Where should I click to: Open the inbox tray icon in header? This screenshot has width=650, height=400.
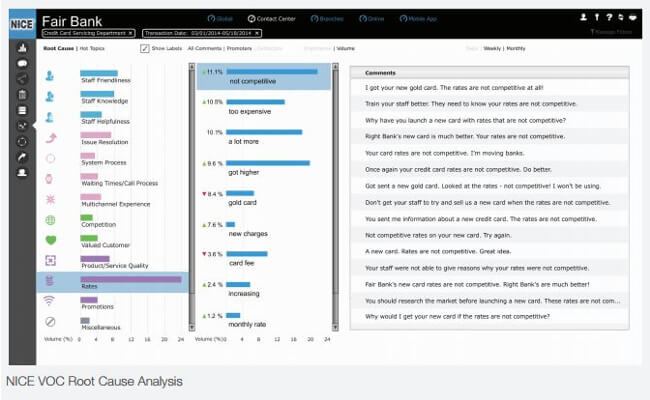pyautogui.click(x=633, y=17)
